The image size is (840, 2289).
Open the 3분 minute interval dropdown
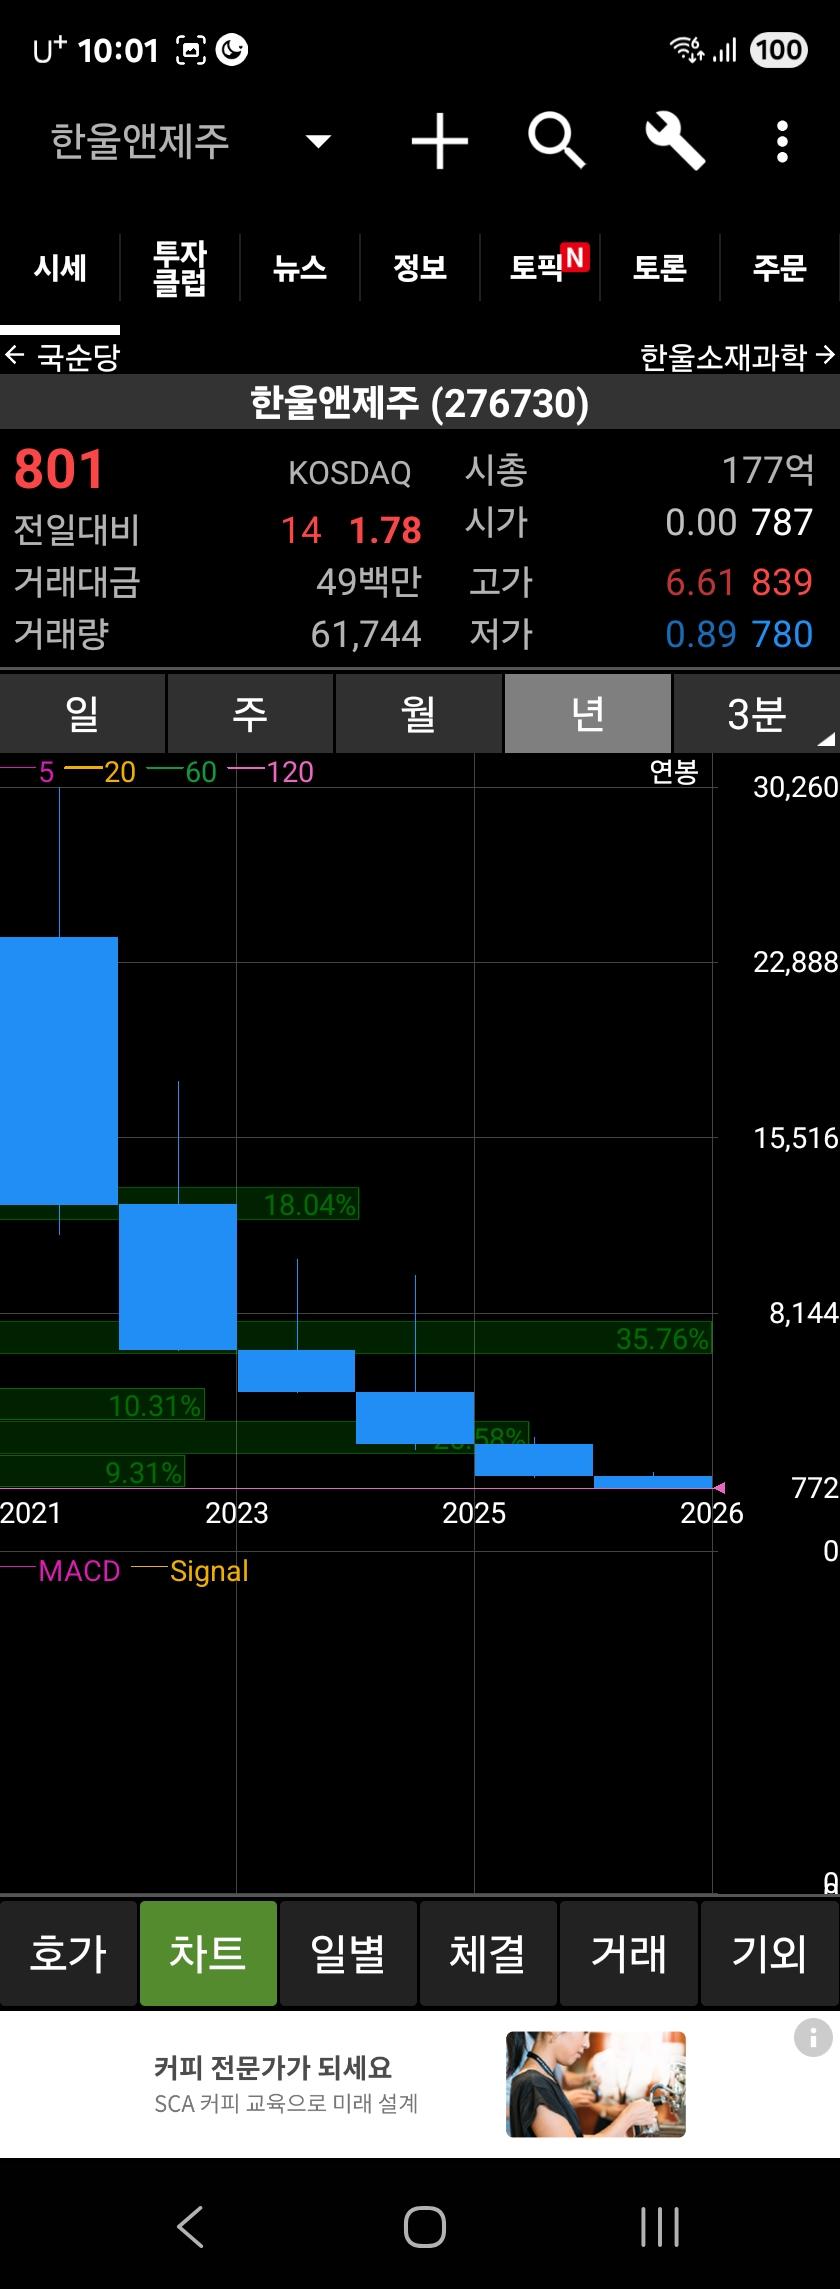pos(757,713)
